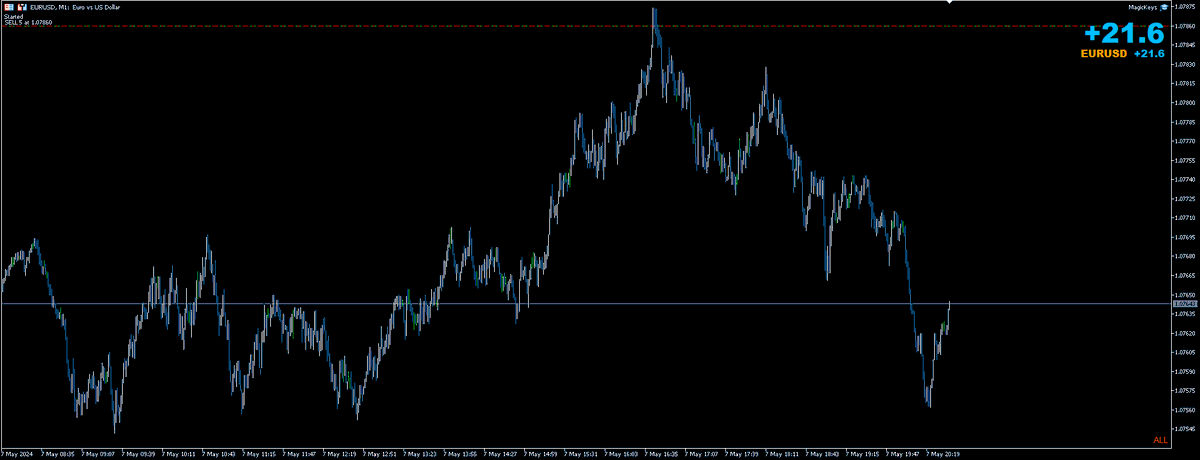This screenshot has height=460, width=1200.
Task: Select the big +21.6 profit readout
Action: (x=1126, y=33)
